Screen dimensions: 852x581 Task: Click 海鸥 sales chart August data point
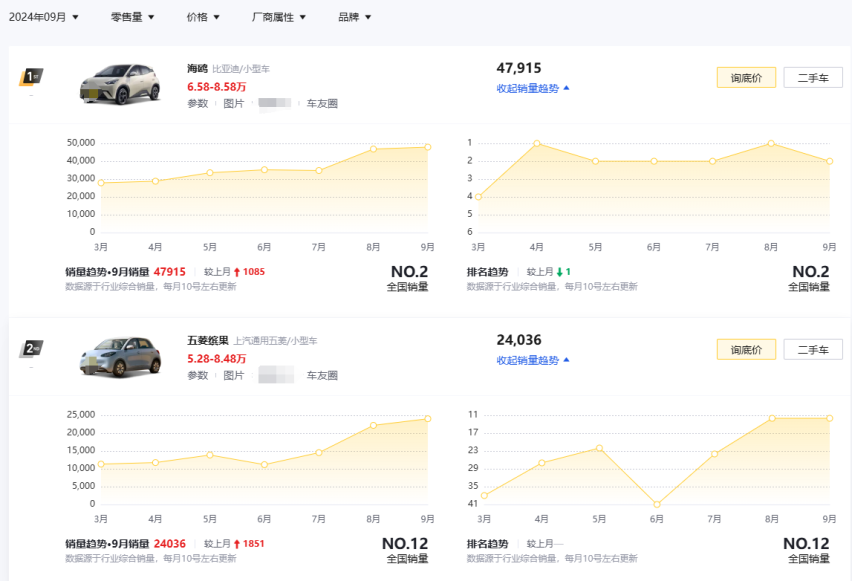click(373, 149)
